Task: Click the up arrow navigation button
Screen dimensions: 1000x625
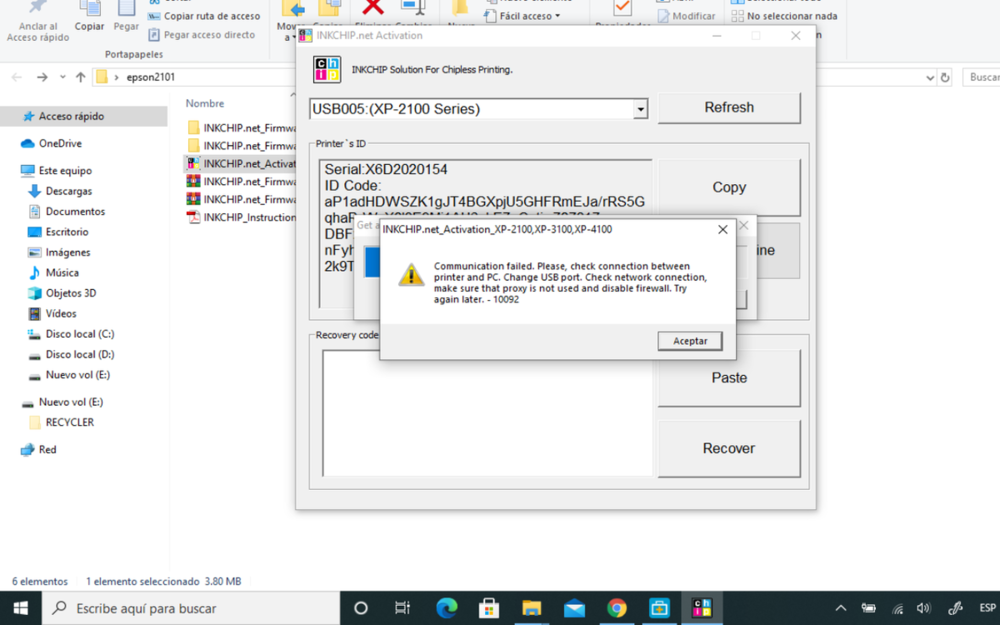Action: tap(81, 77)
